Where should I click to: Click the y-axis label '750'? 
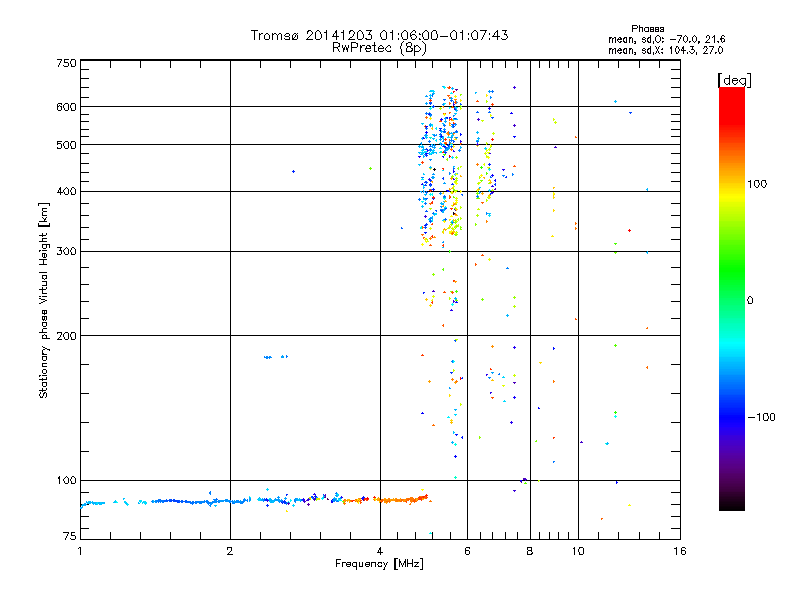(x=66, y=63)
